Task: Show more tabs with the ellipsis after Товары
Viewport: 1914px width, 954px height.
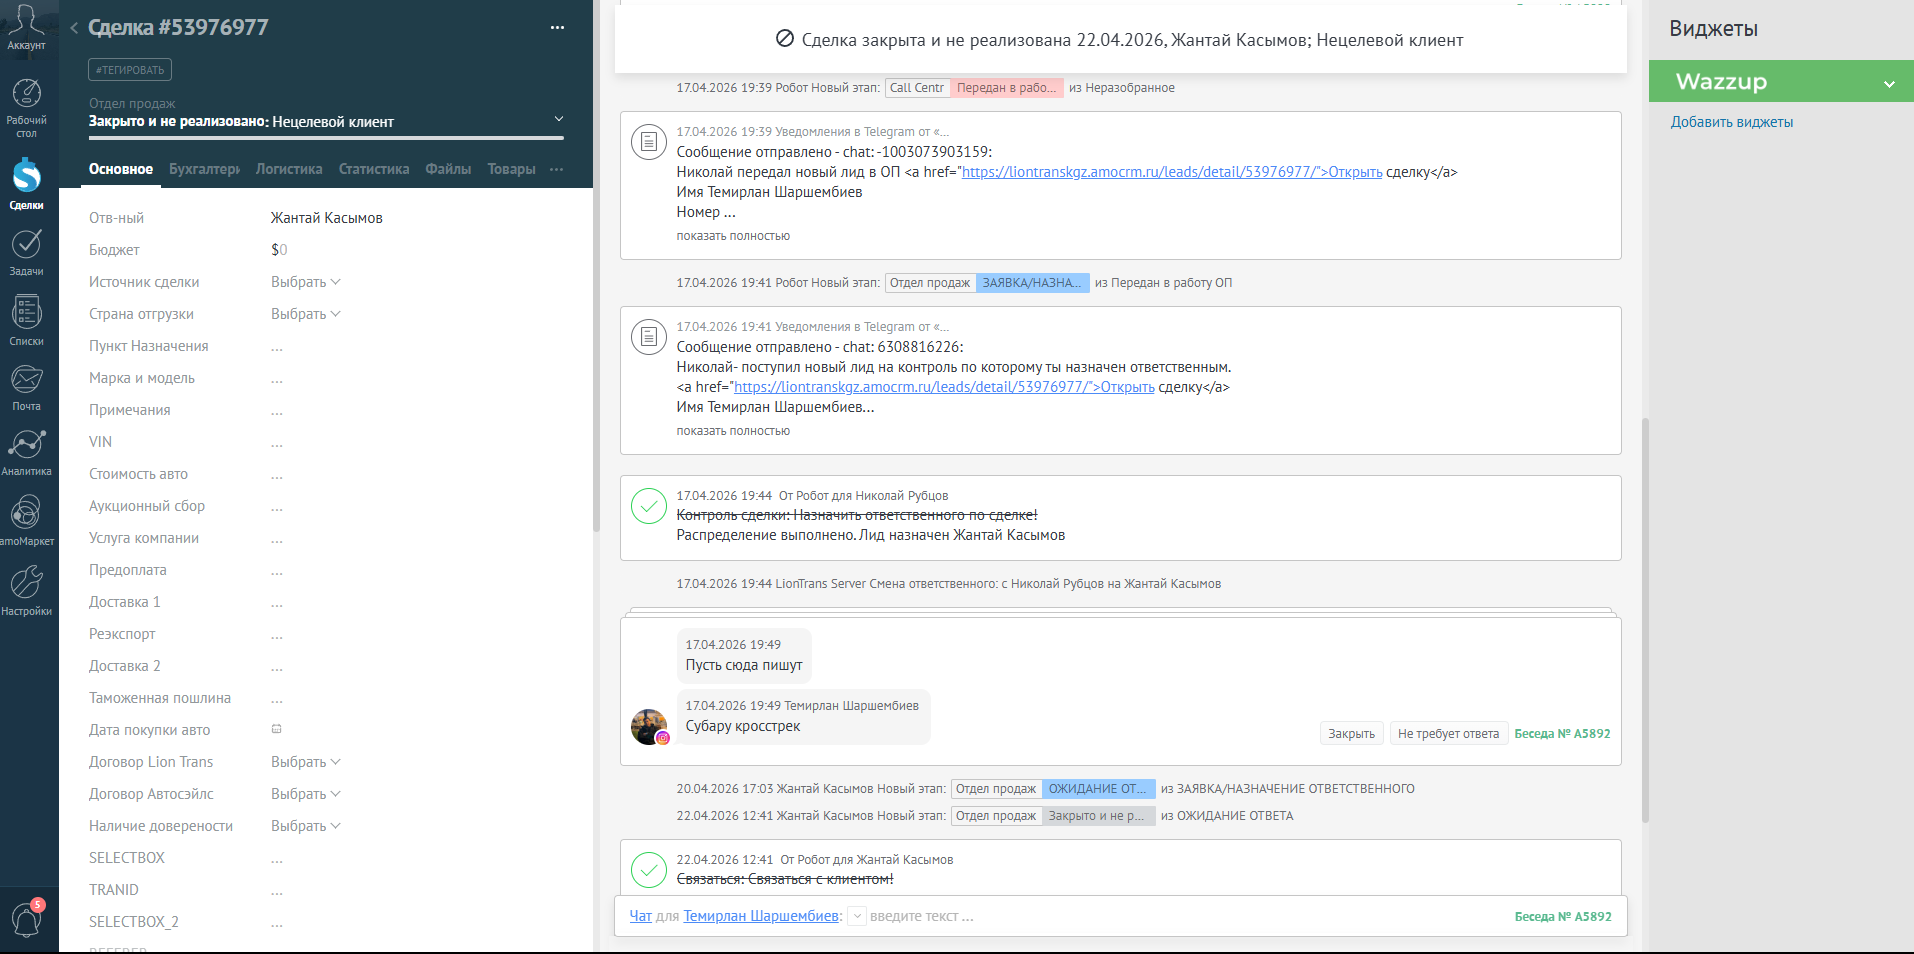Action: click(556, 169)
